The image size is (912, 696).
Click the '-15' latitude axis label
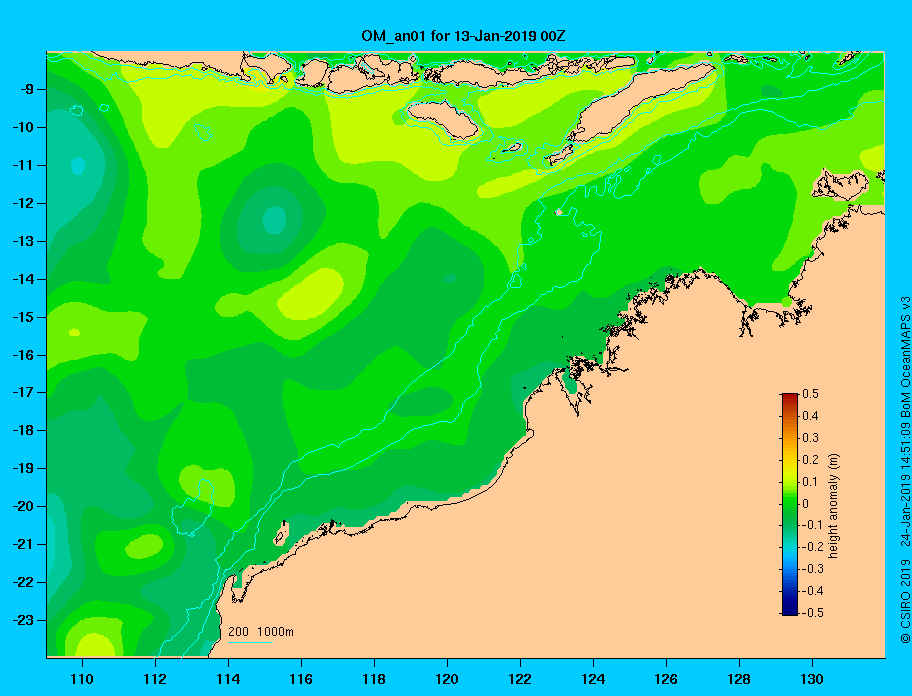(23, 317)
